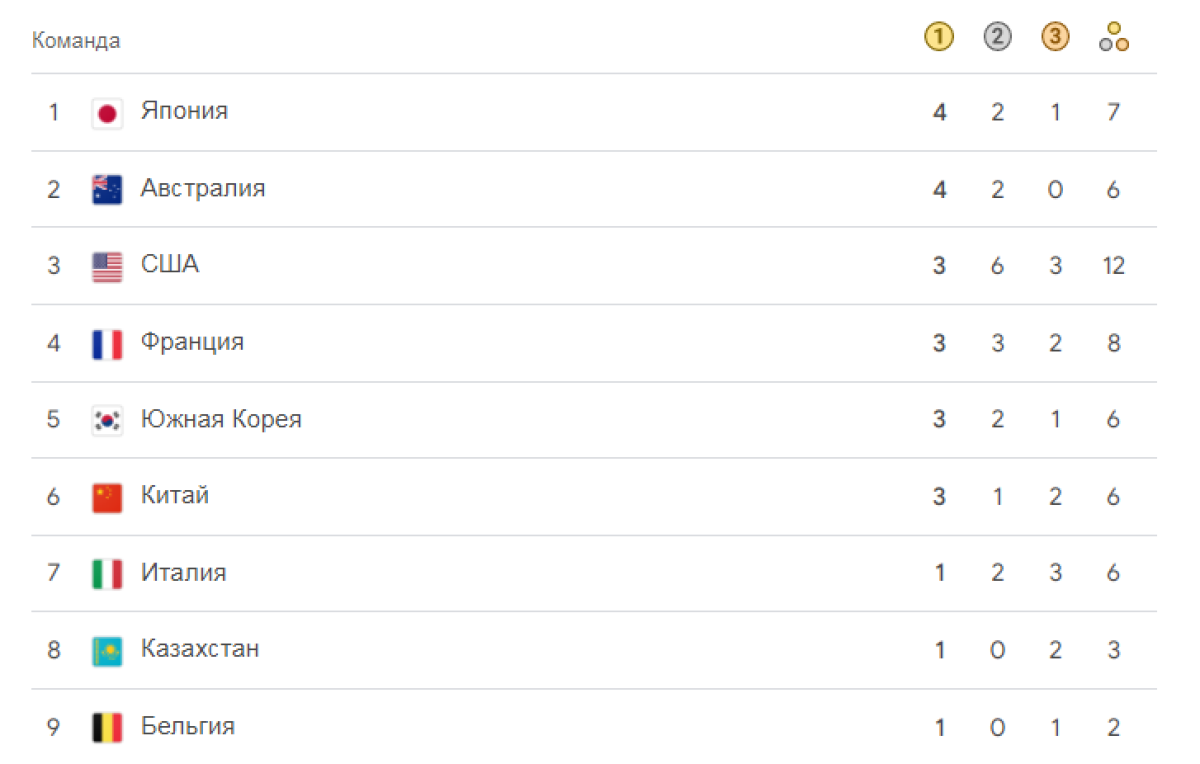This screenshot has width=1200, height=764.
Task: Click the Belgium flag icon
Action: (107, 728)
